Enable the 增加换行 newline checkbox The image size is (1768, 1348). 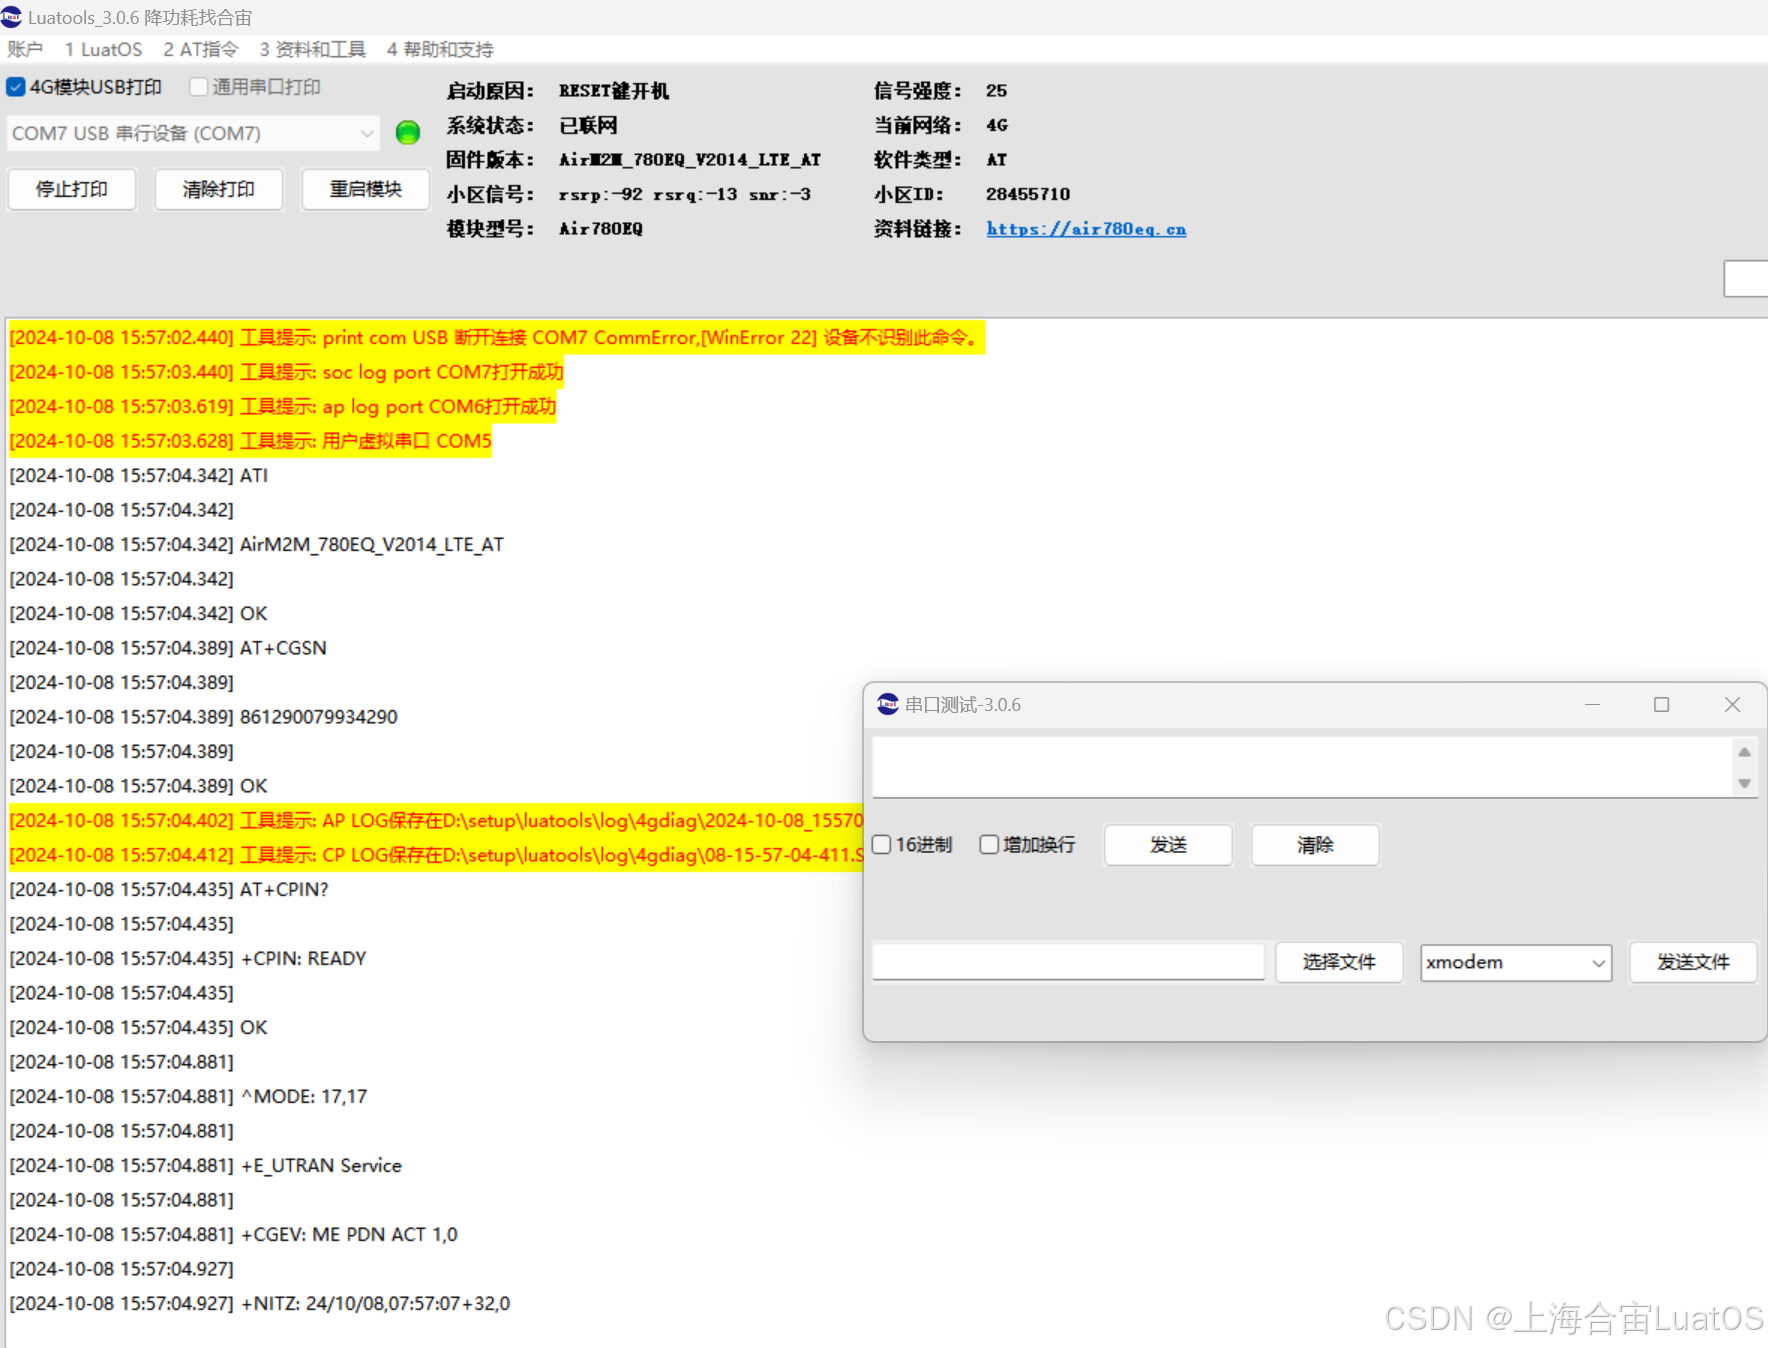click(988, 844)
